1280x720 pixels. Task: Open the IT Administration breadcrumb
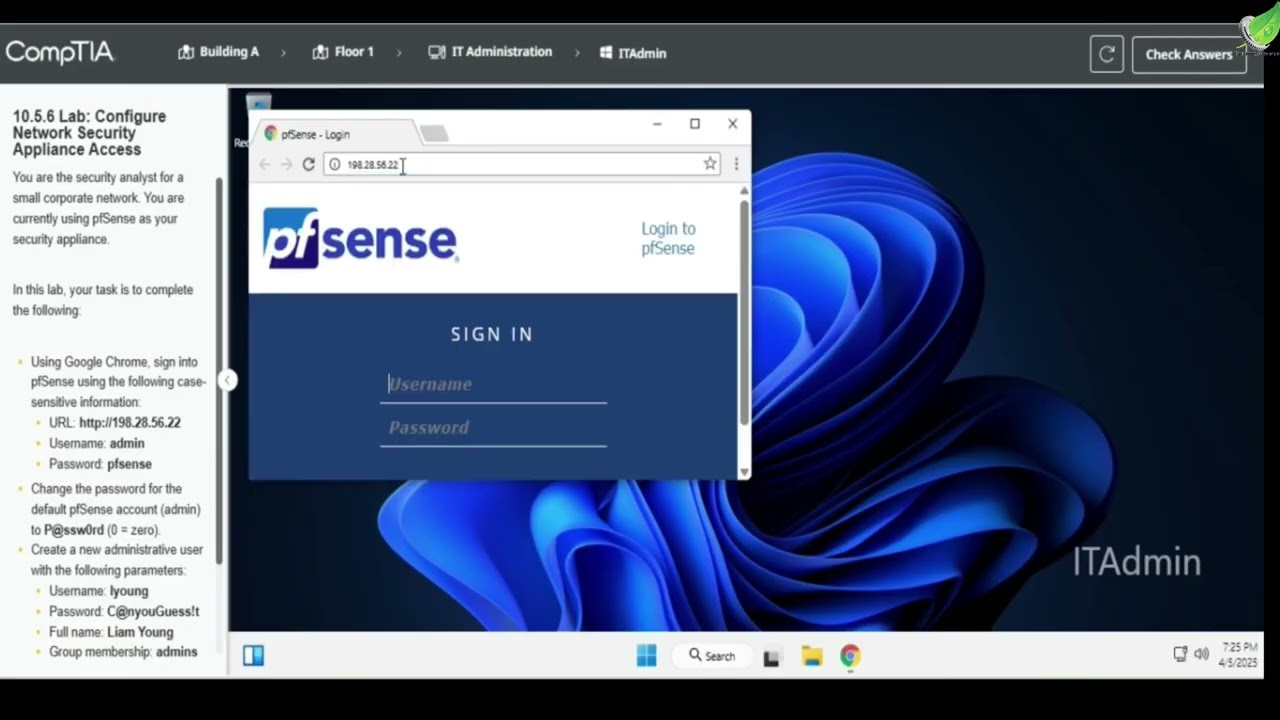[490, 52]
